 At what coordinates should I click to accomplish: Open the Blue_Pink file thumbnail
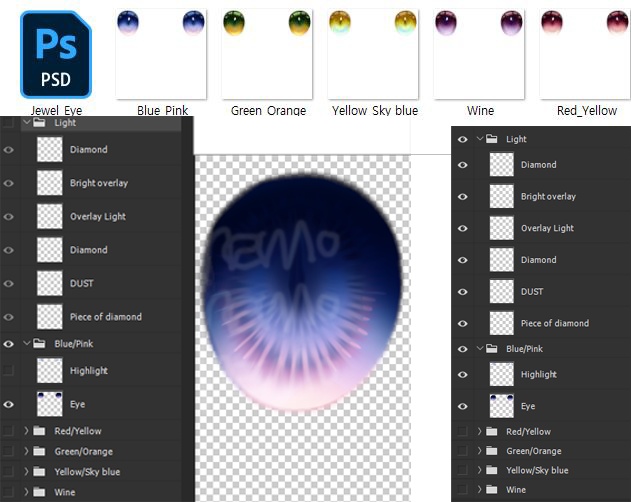161,54
